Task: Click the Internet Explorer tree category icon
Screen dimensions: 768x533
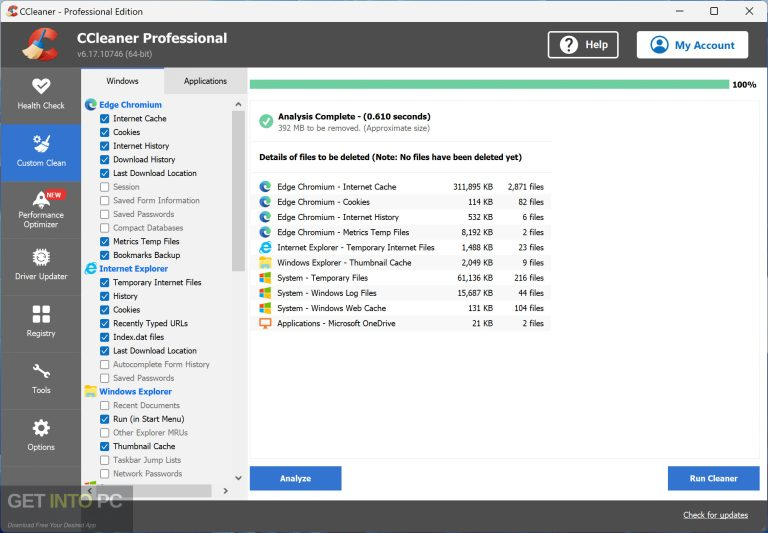Action: pos(91,268)
